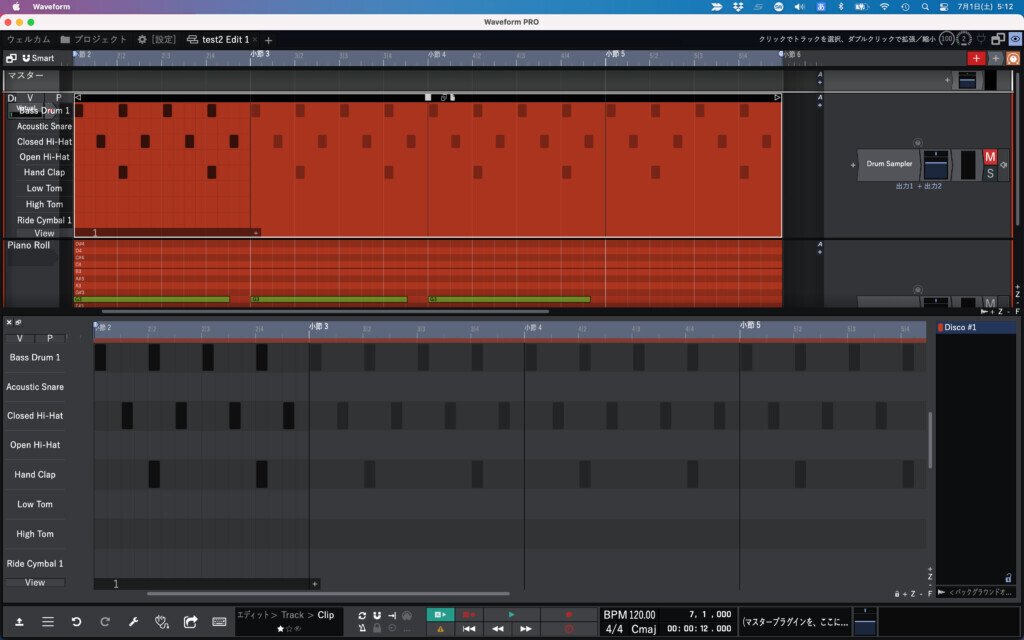Add a new track with the red plus button
The width and height of the screenshot is (1024, 640).
pyautogui.click(x=977, y=58)
